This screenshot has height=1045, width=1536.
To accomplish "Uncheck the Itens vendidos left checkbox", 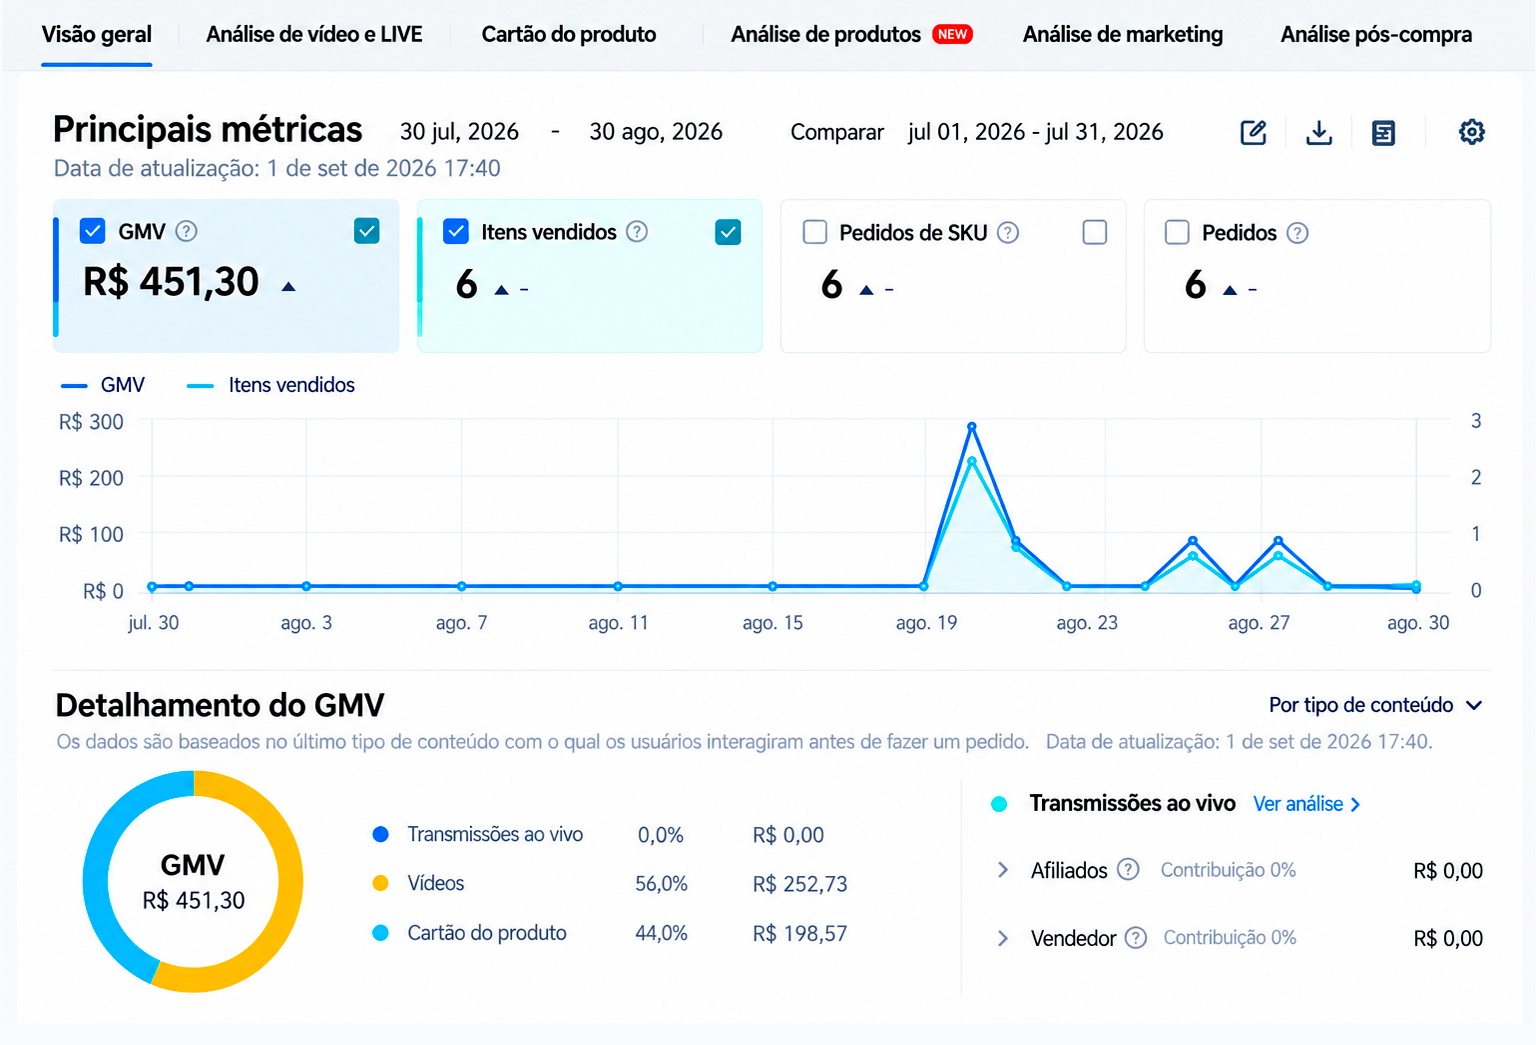I will click(x=455, y=231).
